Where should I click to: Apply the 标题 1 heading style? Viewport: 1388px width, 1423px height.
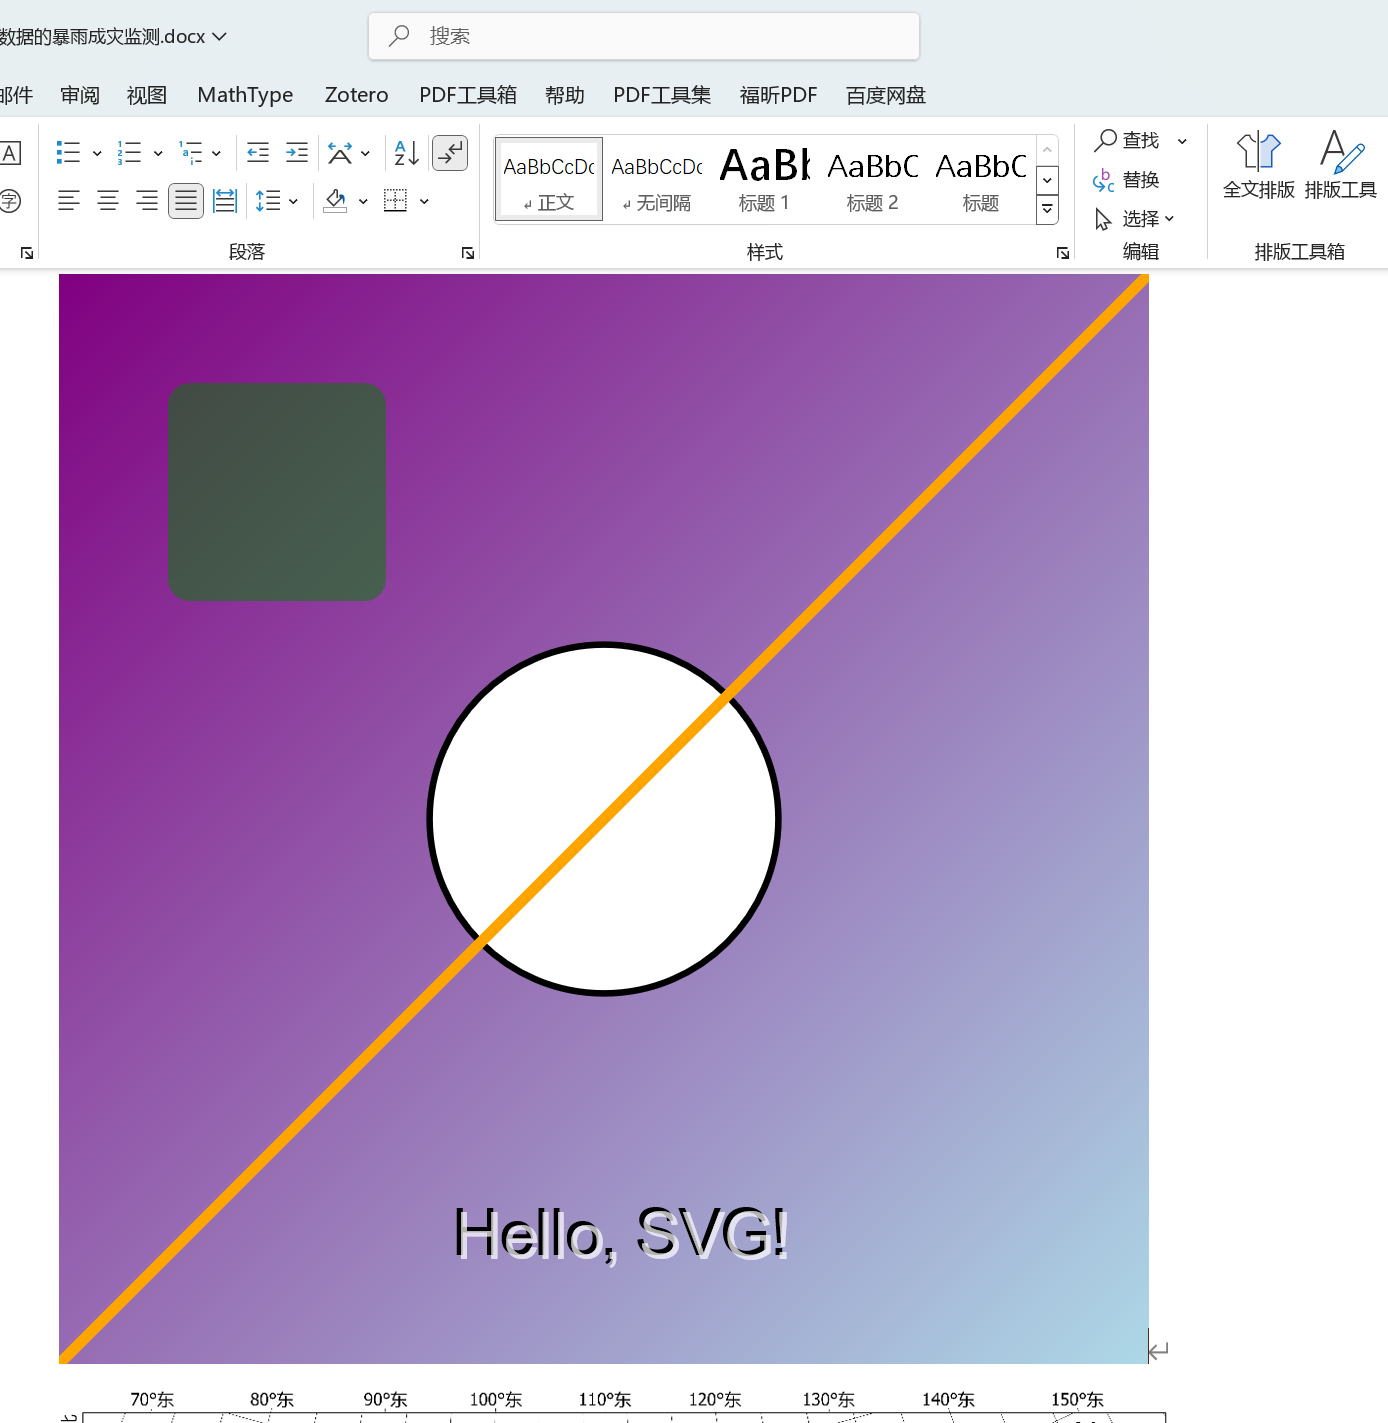click(765, 178)
